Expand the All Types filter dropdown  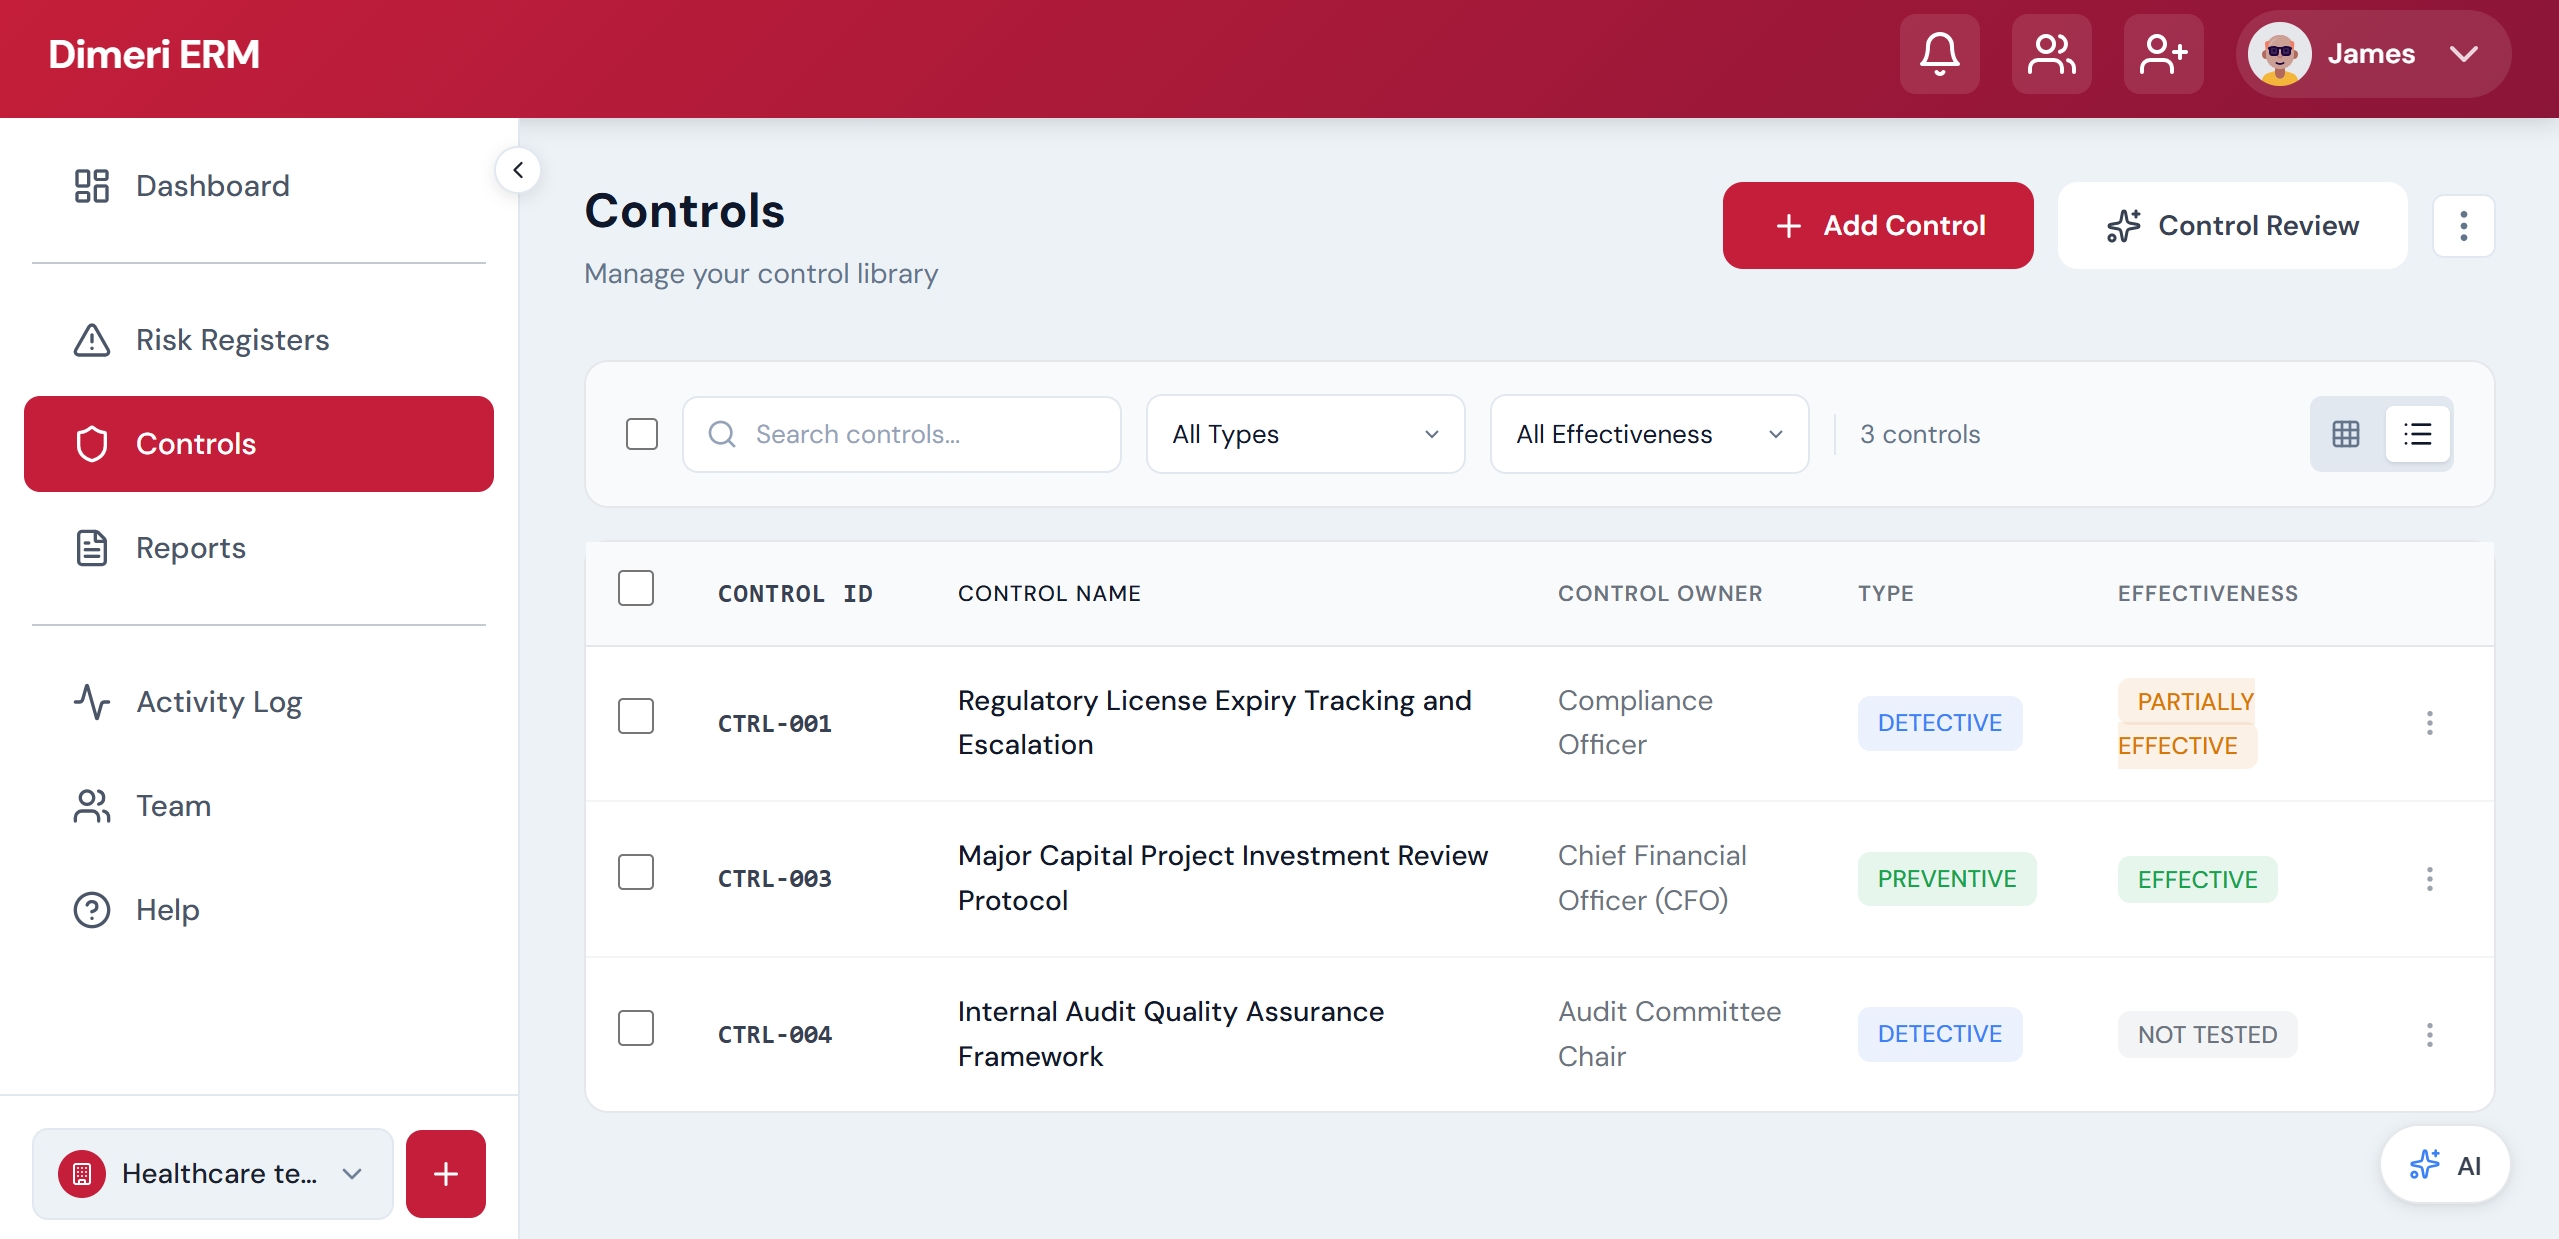point(1305,434)
